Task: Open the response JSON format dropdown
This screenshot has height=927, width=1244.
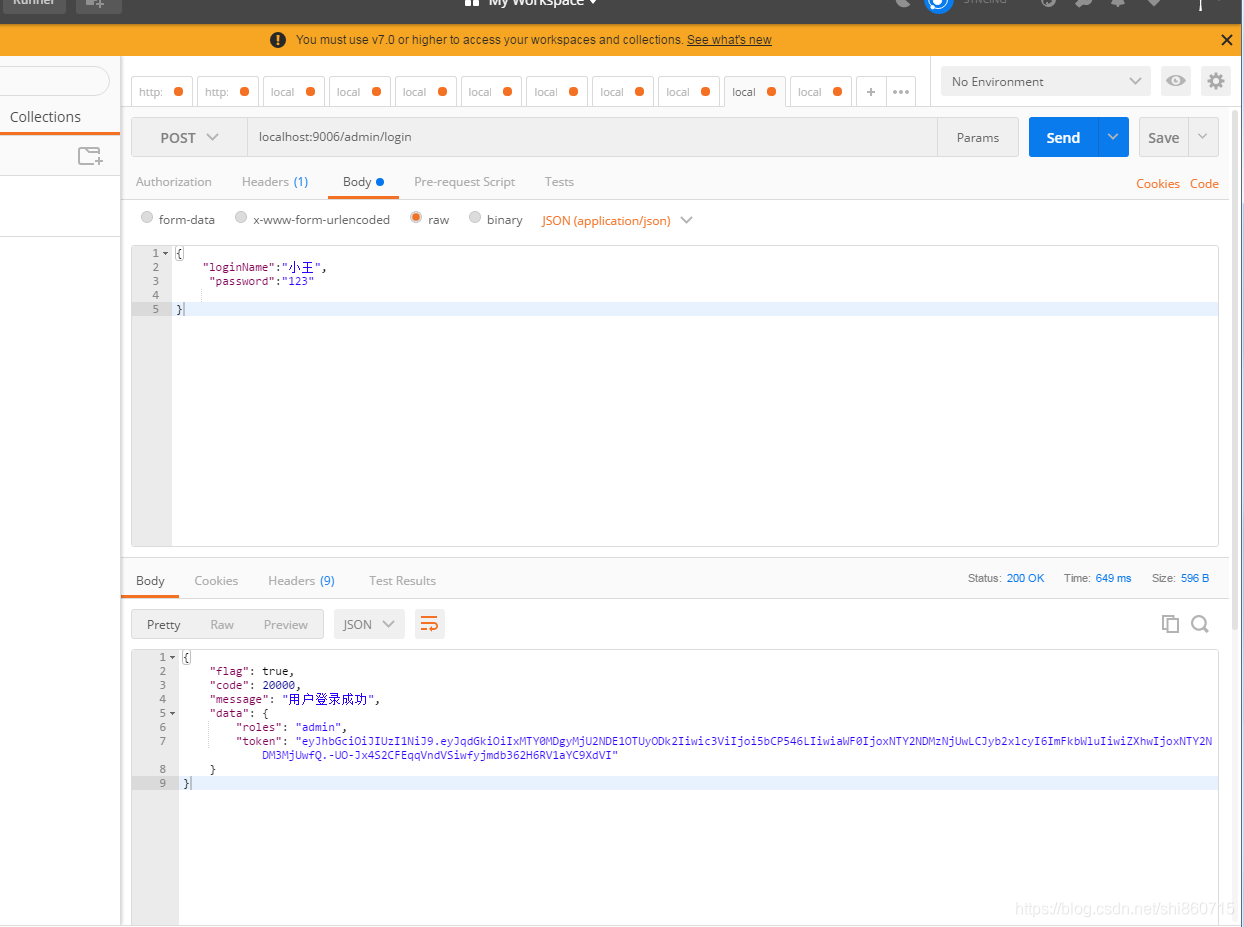Action: click(x=369, y=624)
